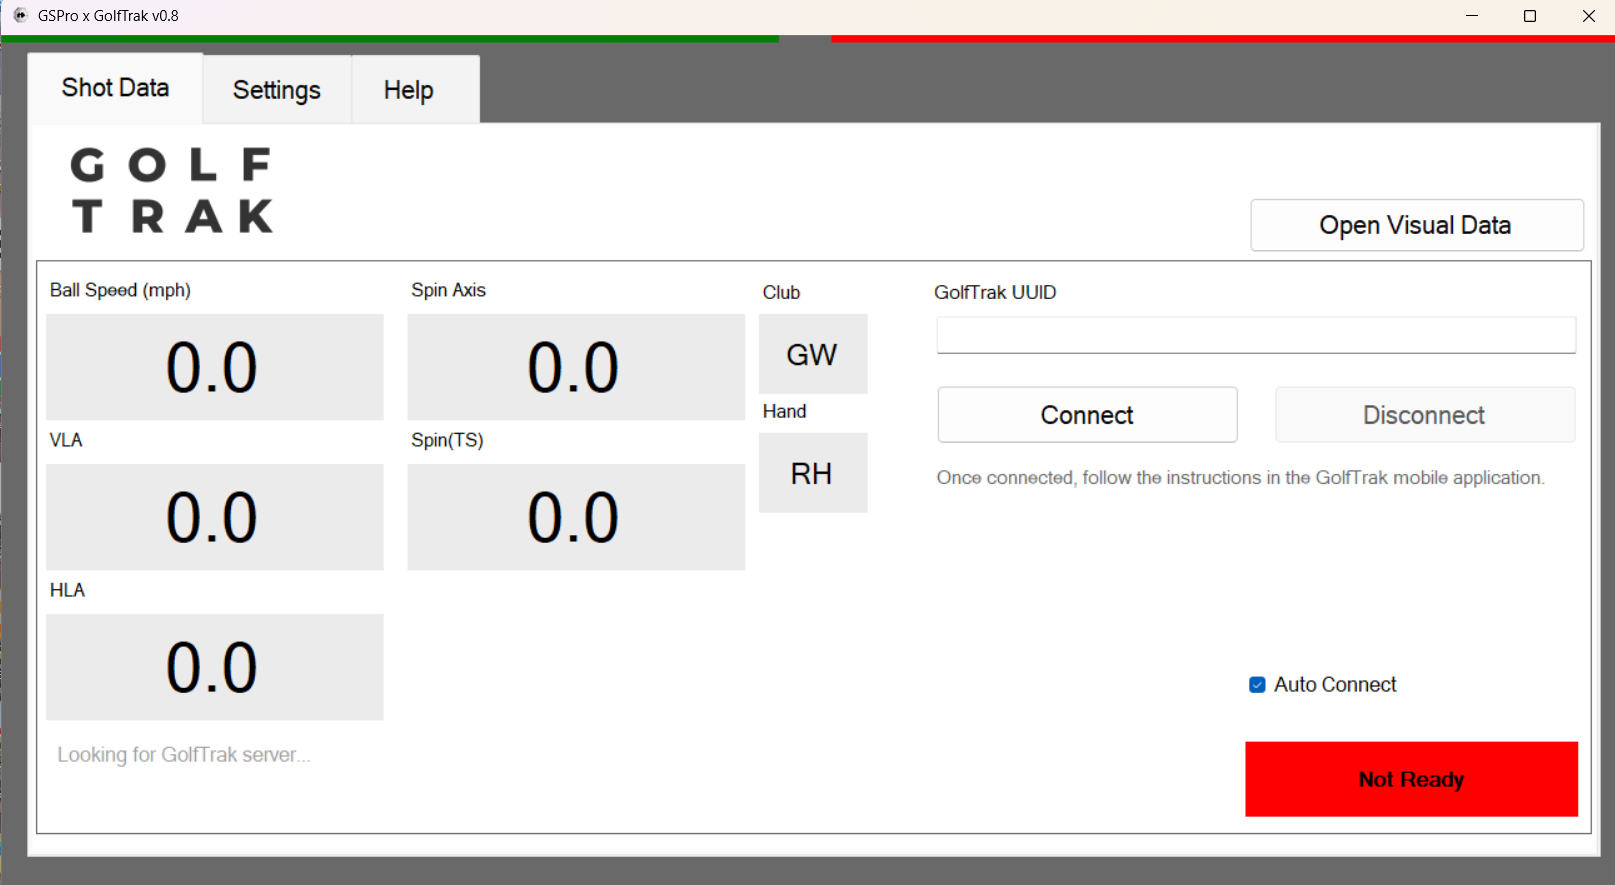
Task: Open the Help tab
Action: (x=408, y=90)
